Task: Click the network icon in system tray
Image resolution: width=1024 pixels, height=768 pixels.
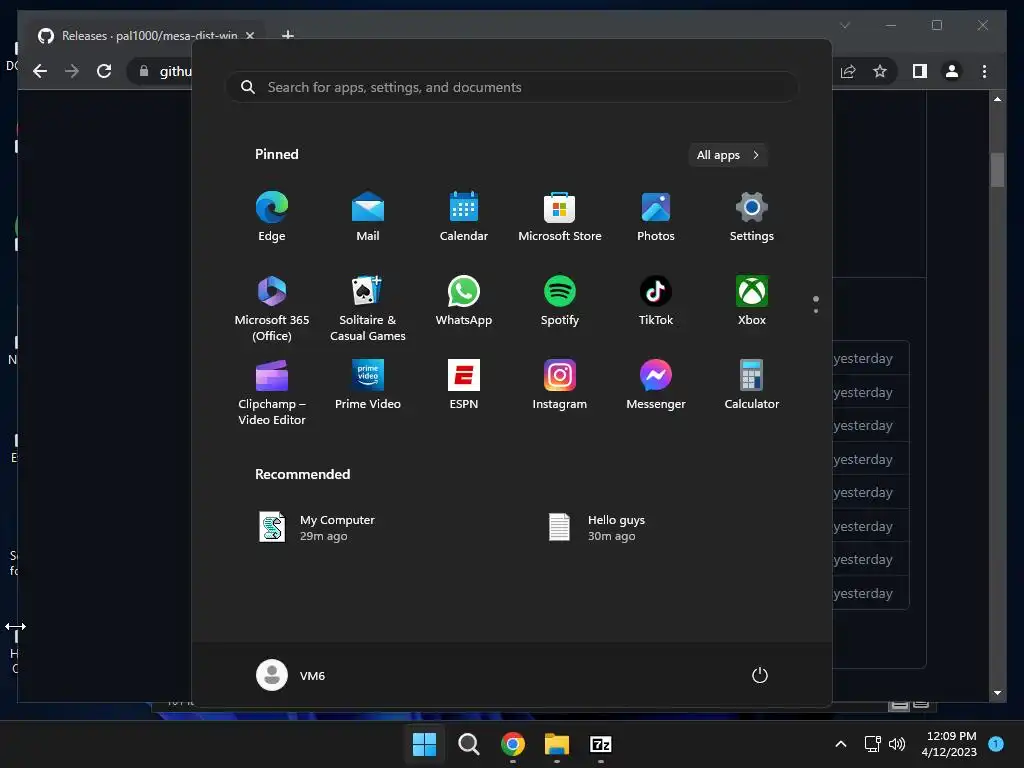Action: 872,744
